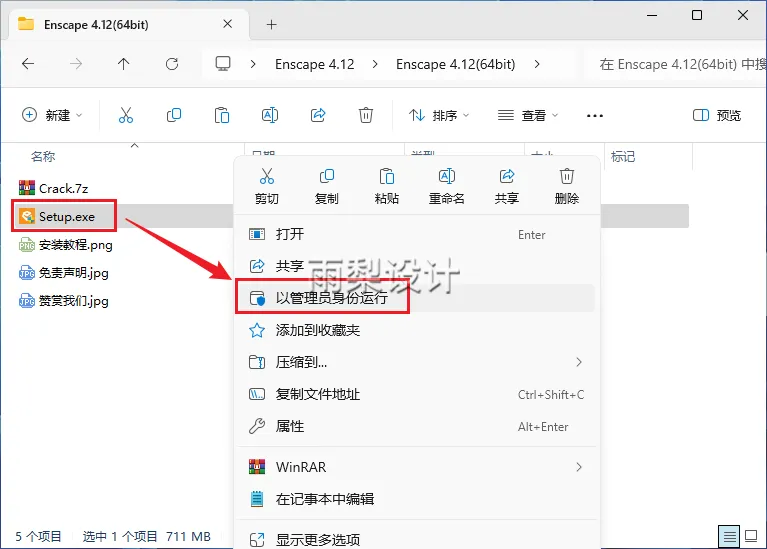Image resolution: width=767 pixels, height=549 pixels.
Task: Choose 在记事本中编辑
Action: coord(416,499)
